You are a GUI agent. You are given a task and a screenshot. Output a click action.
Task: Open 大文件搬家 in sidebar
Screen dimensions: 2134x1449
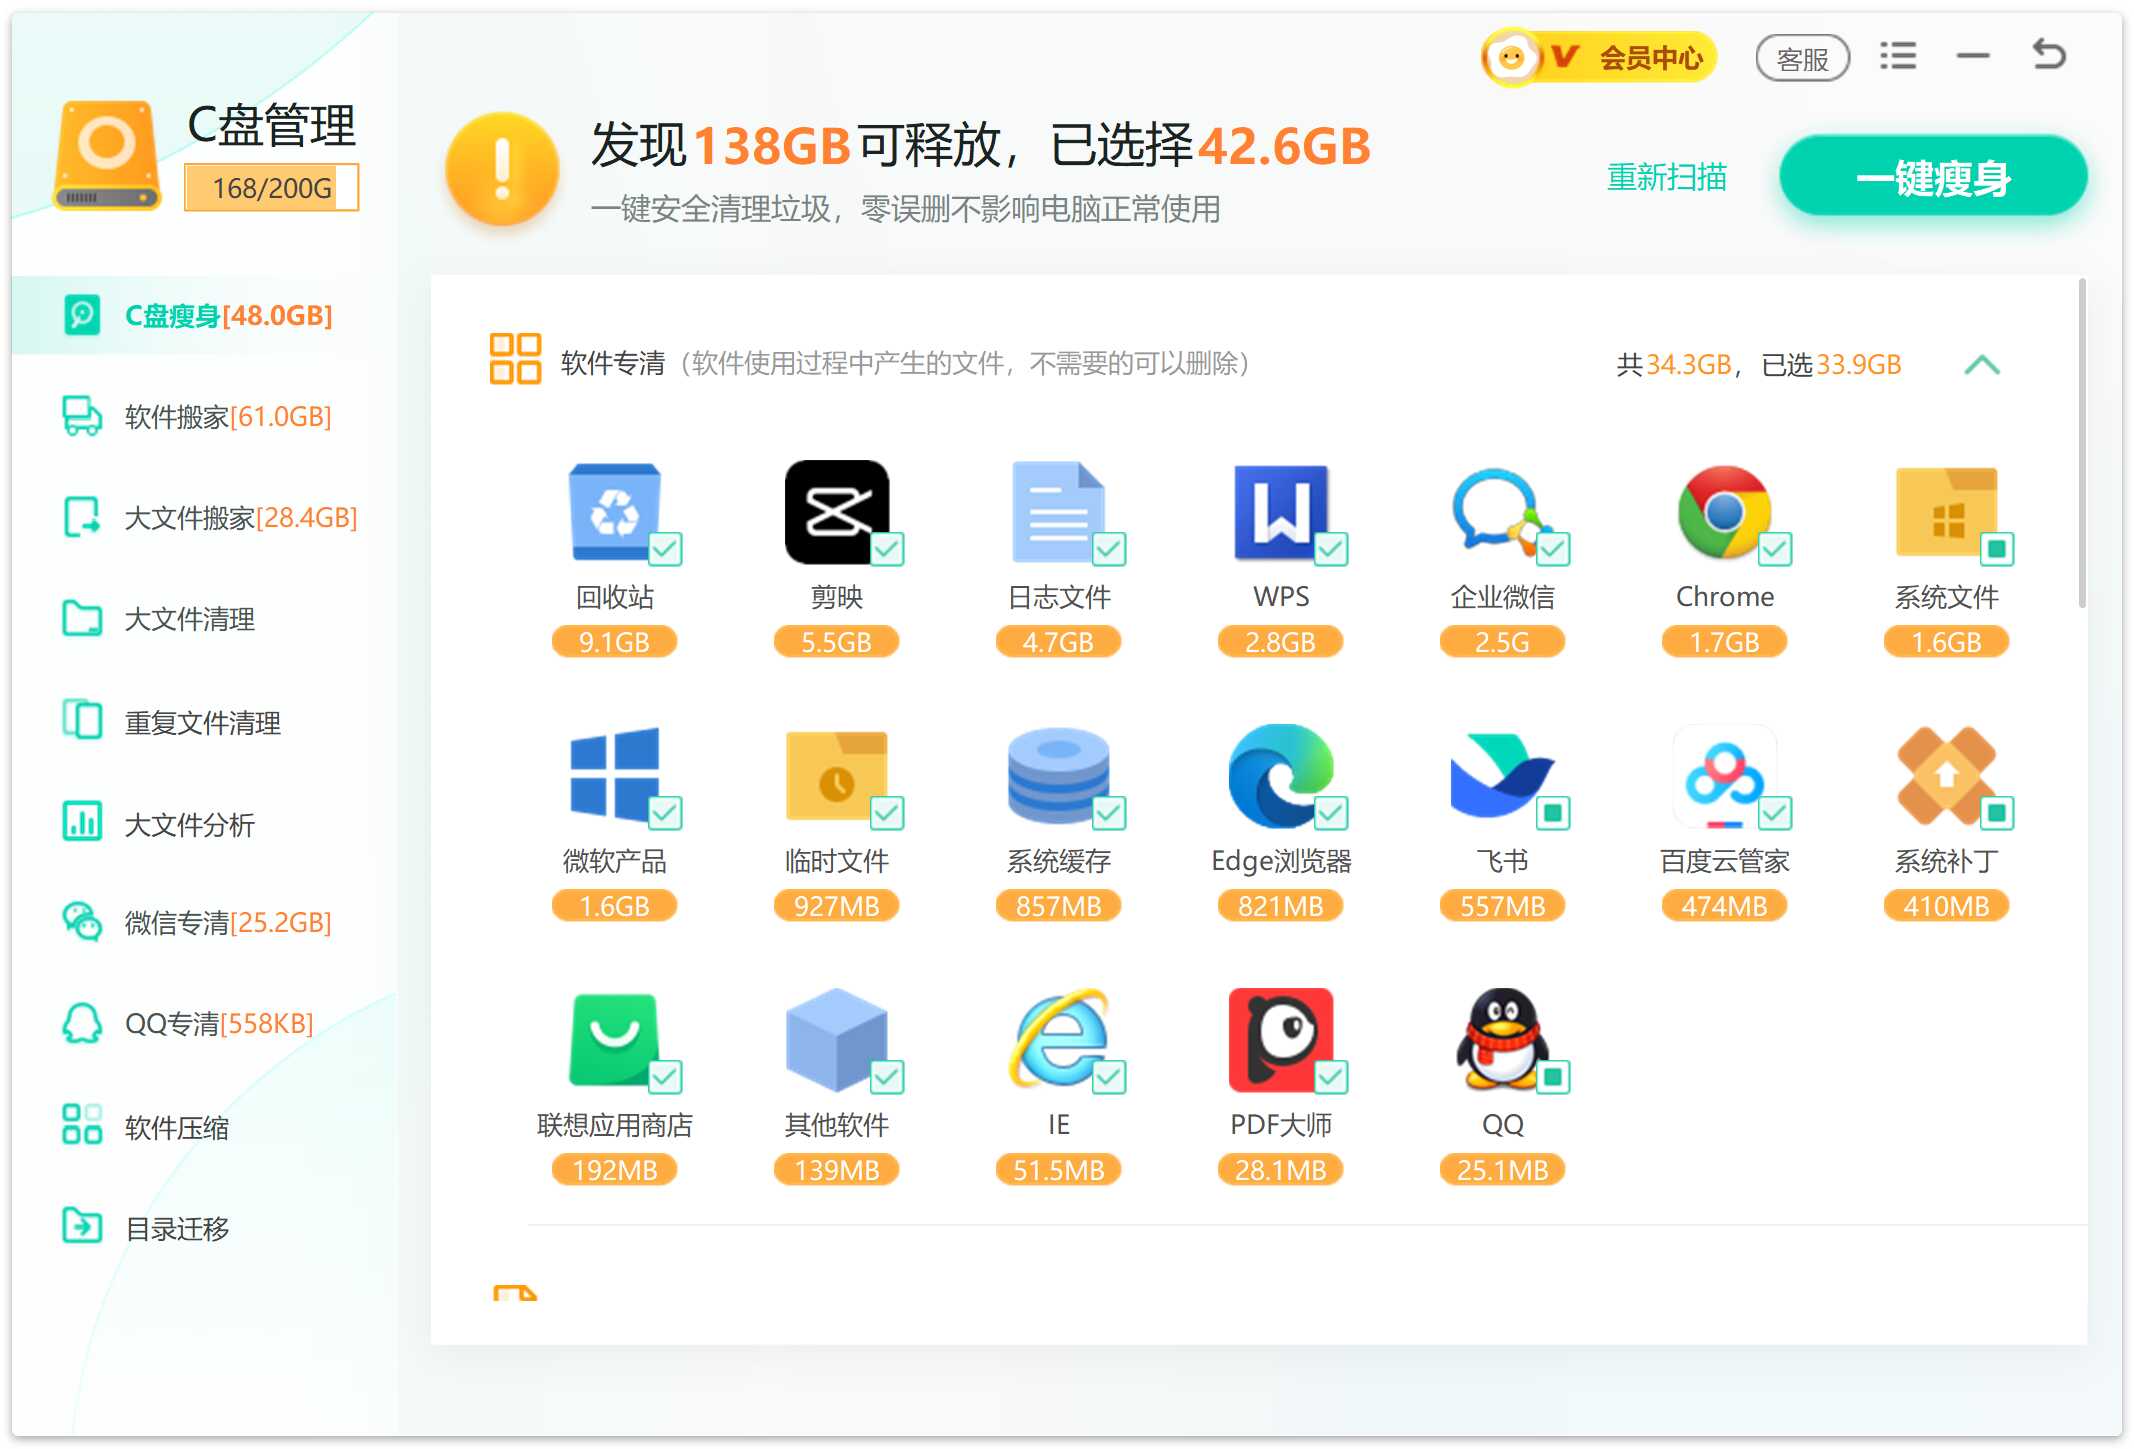[x=204, y=518]
